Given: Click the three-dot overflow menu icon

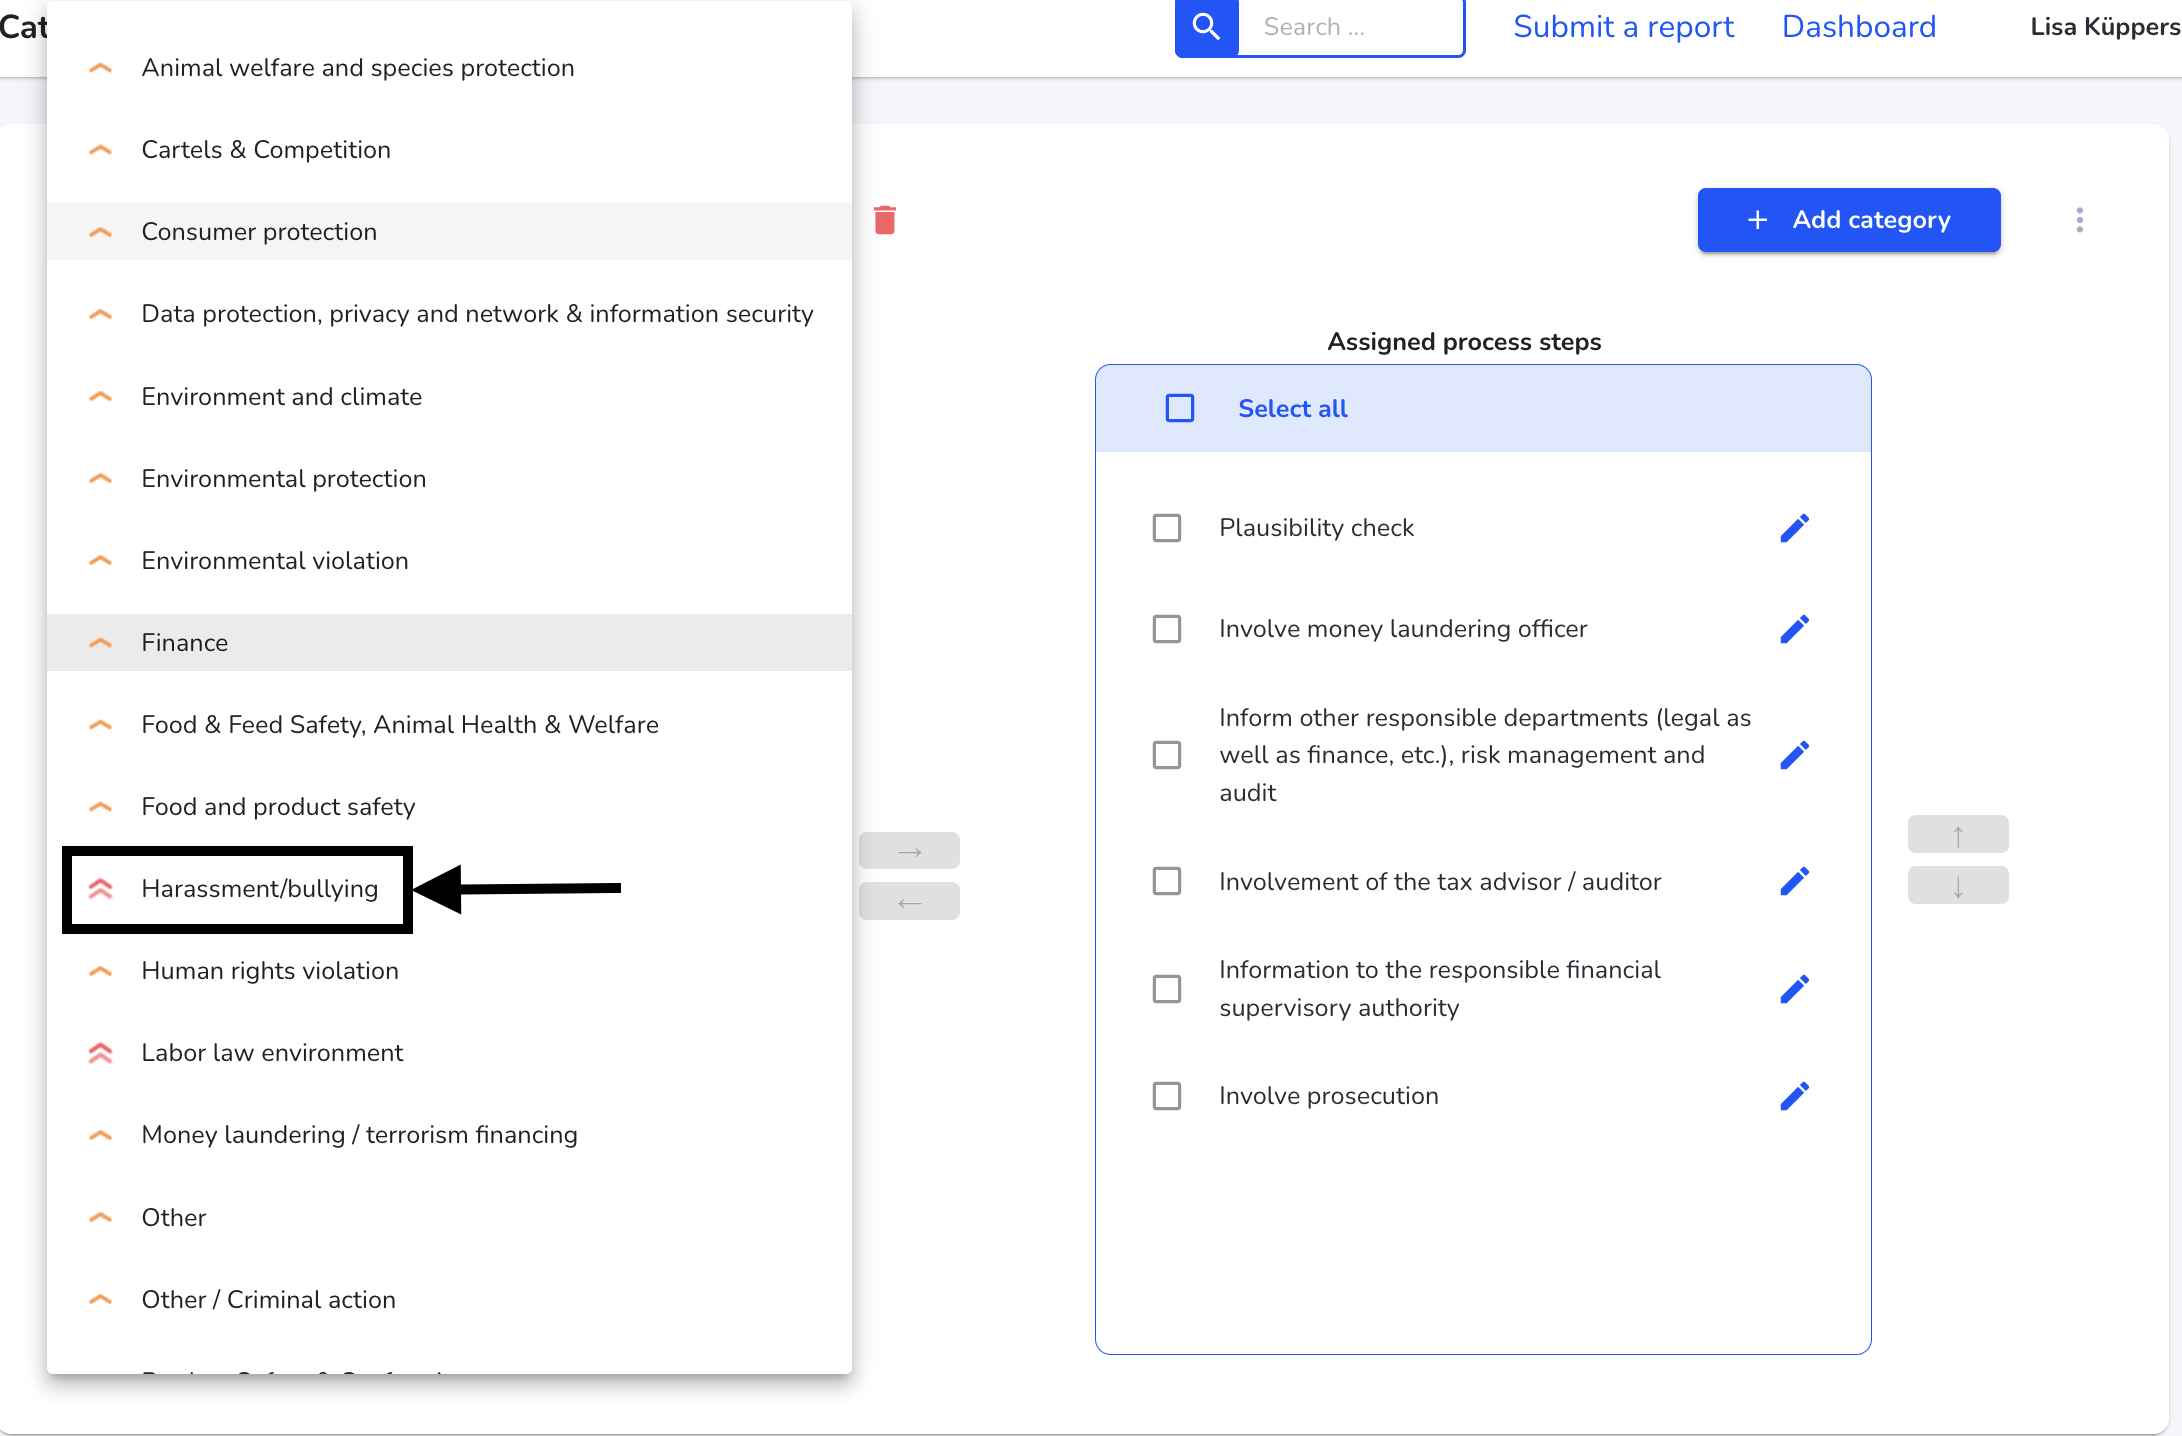Looking at the screenshot, I should pyautogui.click(x=2079, y=221).
